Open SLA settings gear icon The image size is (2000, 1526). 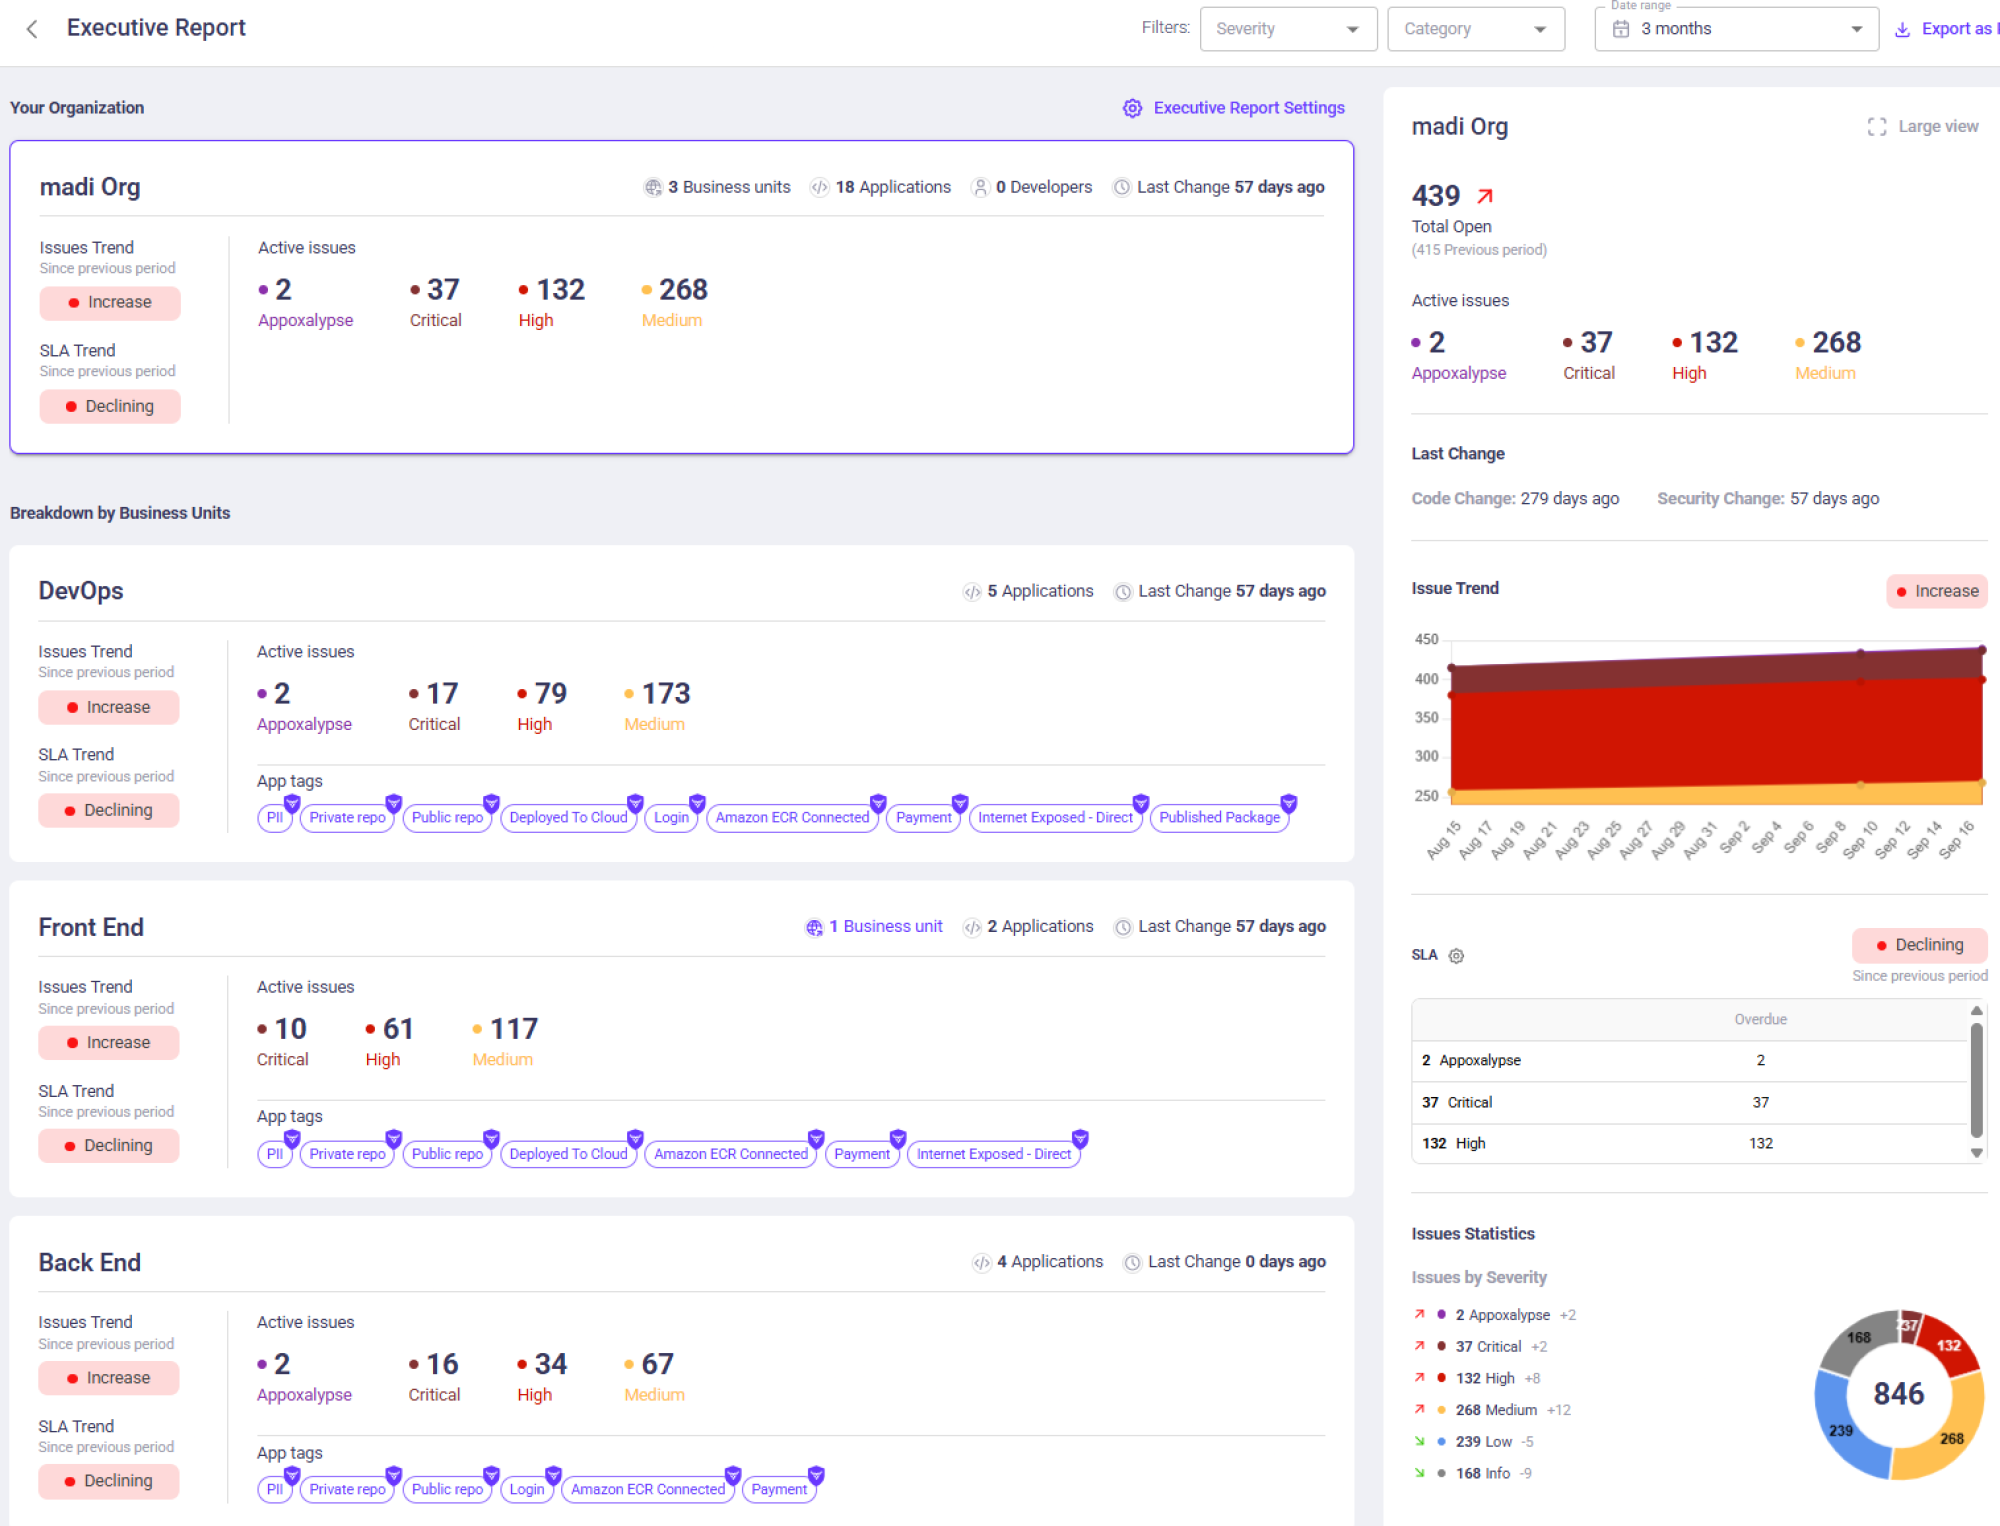click(1456, 956)
